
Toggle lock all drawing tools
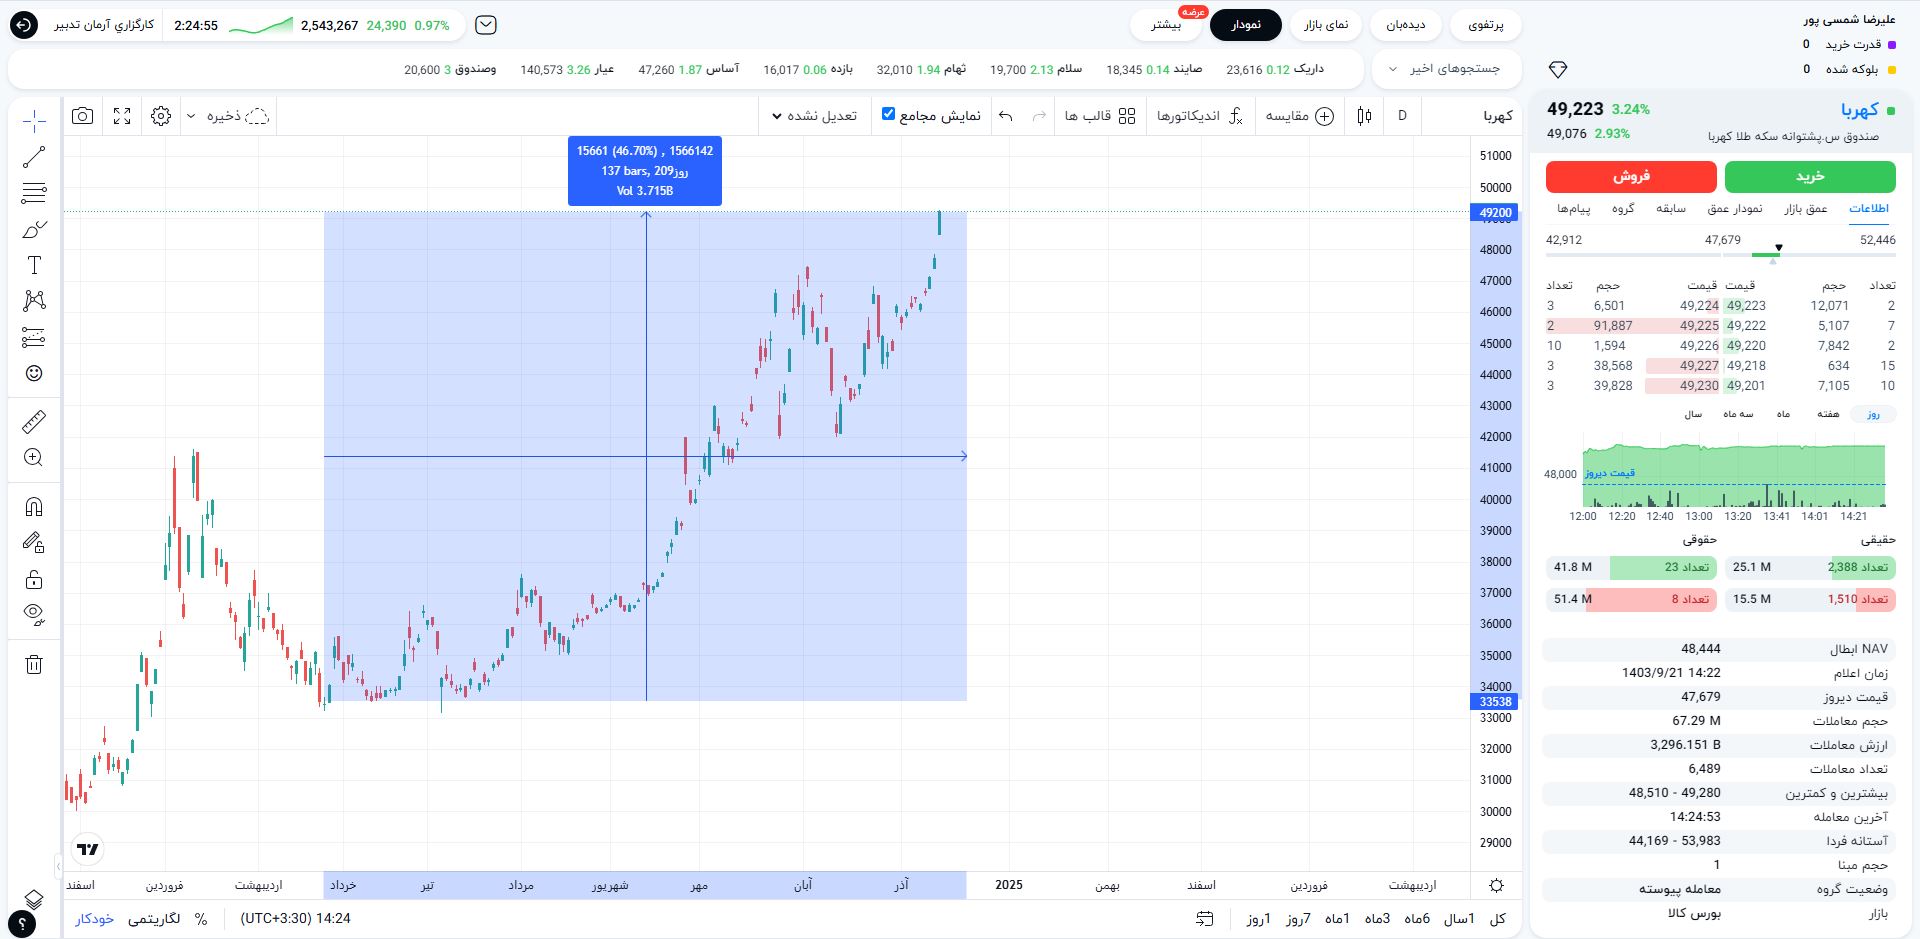click(34, 579)
